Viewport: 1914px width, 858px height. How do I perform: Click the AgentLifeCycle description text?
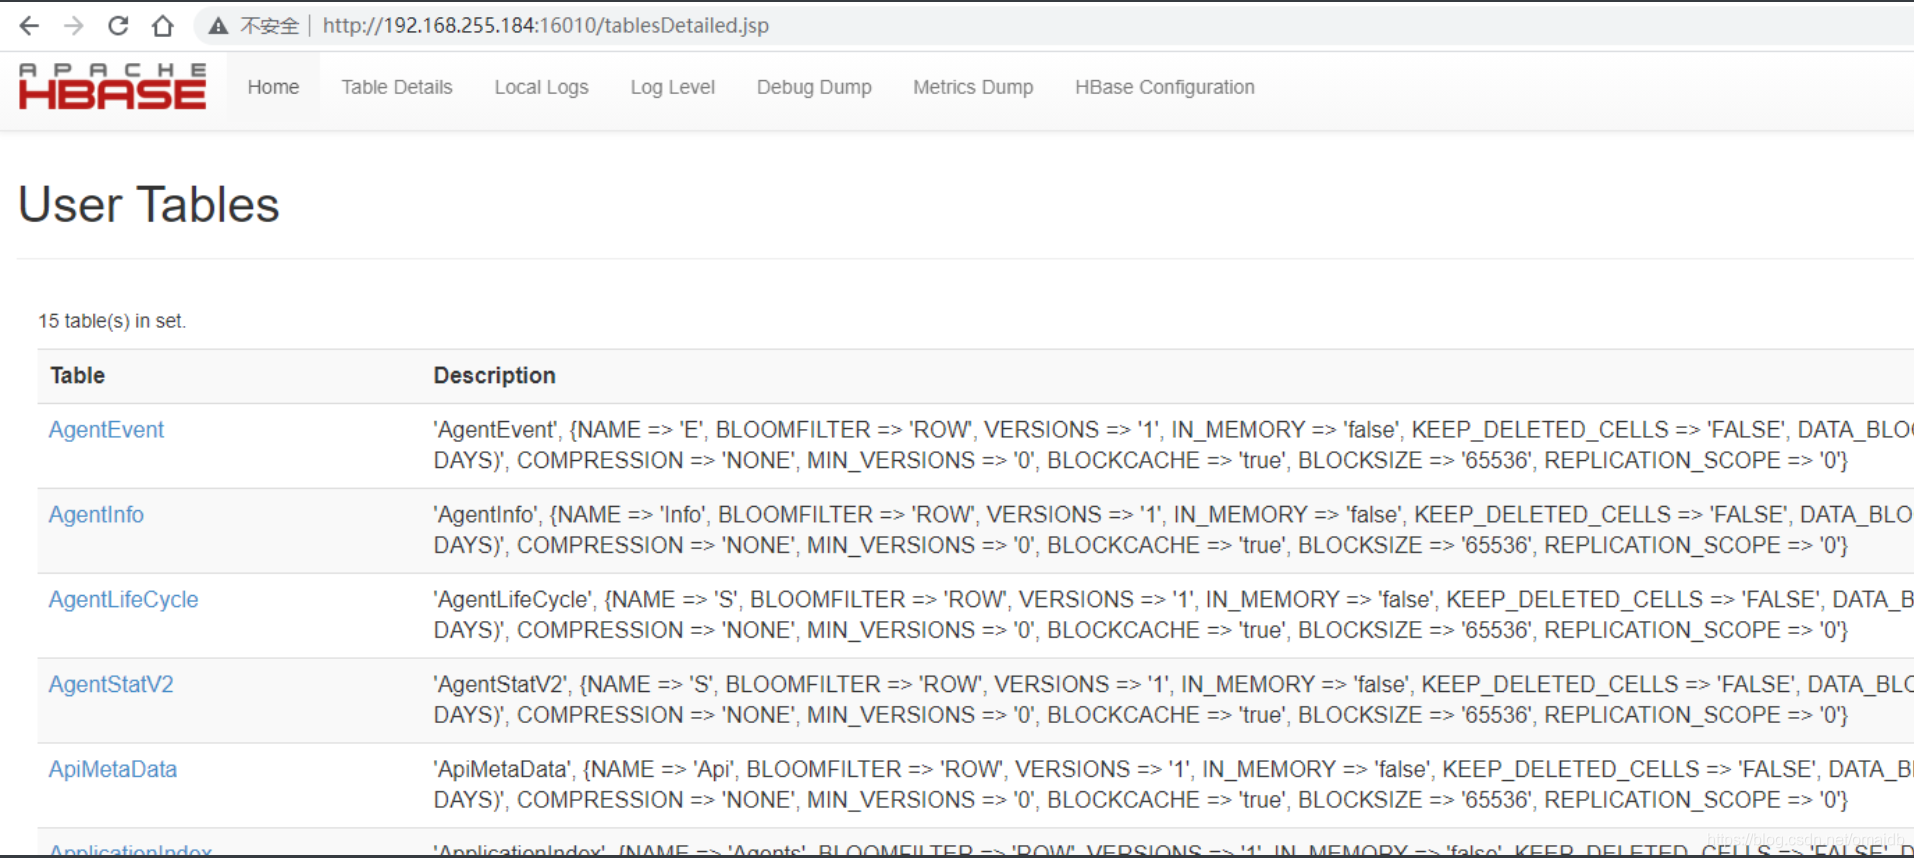click(1173, 615)
